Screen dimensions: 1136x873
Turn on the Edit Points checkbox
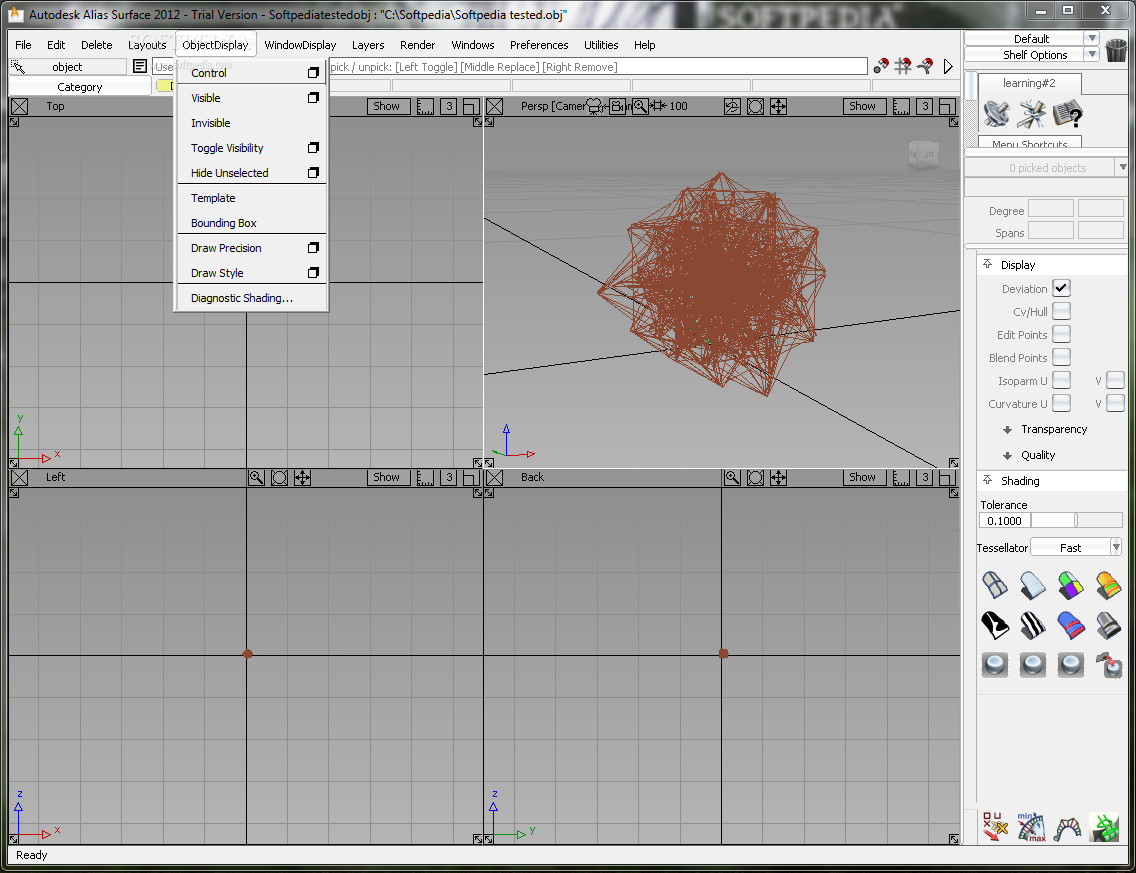point(1061,335)
